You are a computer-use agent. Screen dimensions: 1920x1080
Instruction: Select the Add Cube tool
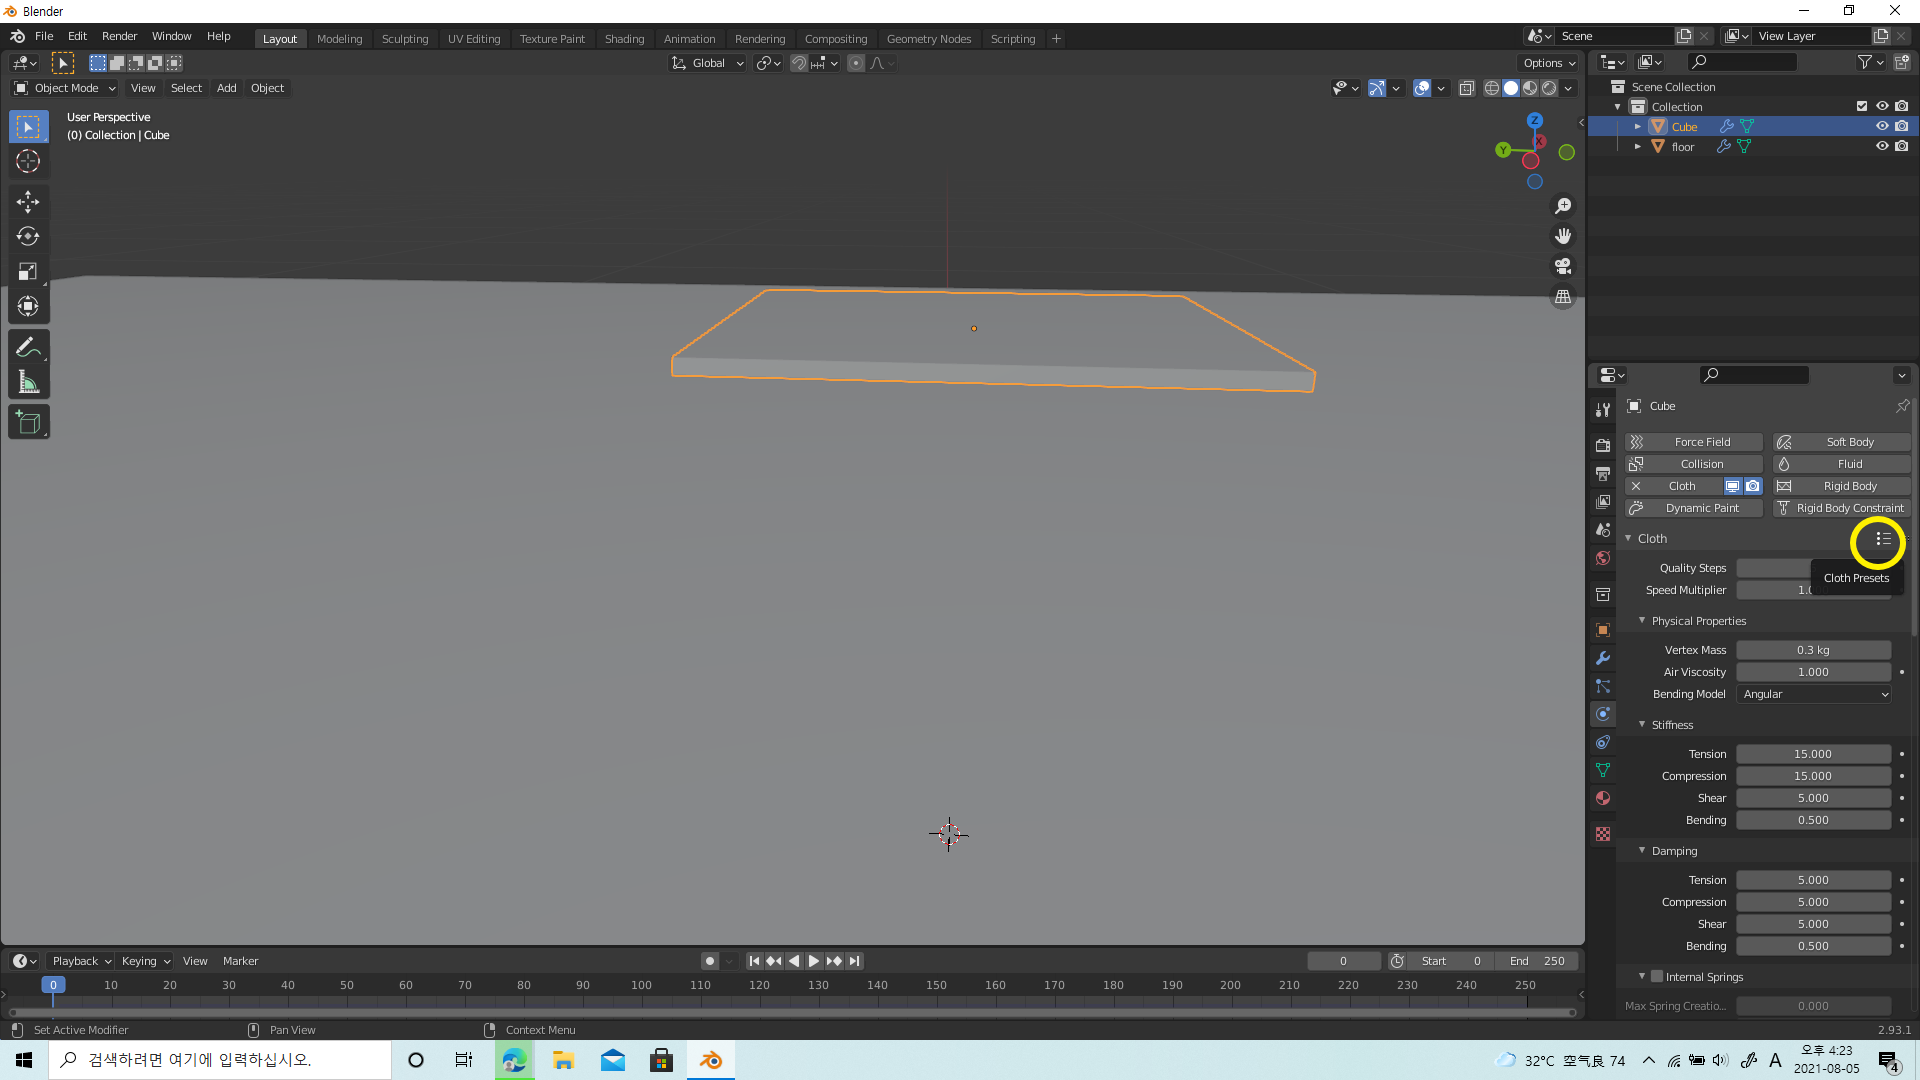point(28,422)
